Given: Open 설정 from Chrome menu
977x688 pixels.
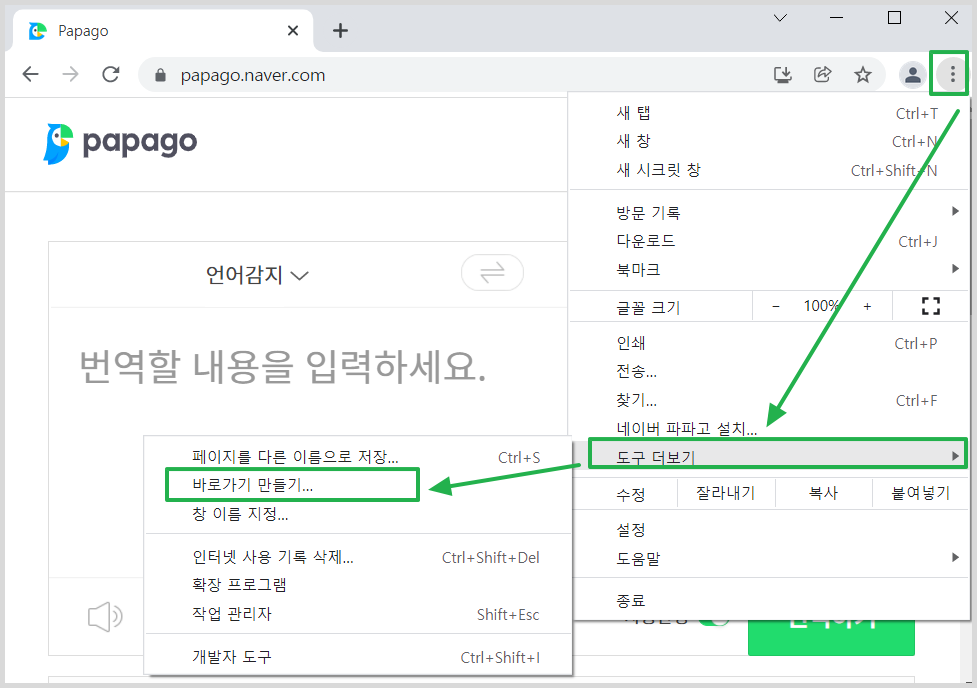Looking at the screenshot, I should [x=770, y=530].
